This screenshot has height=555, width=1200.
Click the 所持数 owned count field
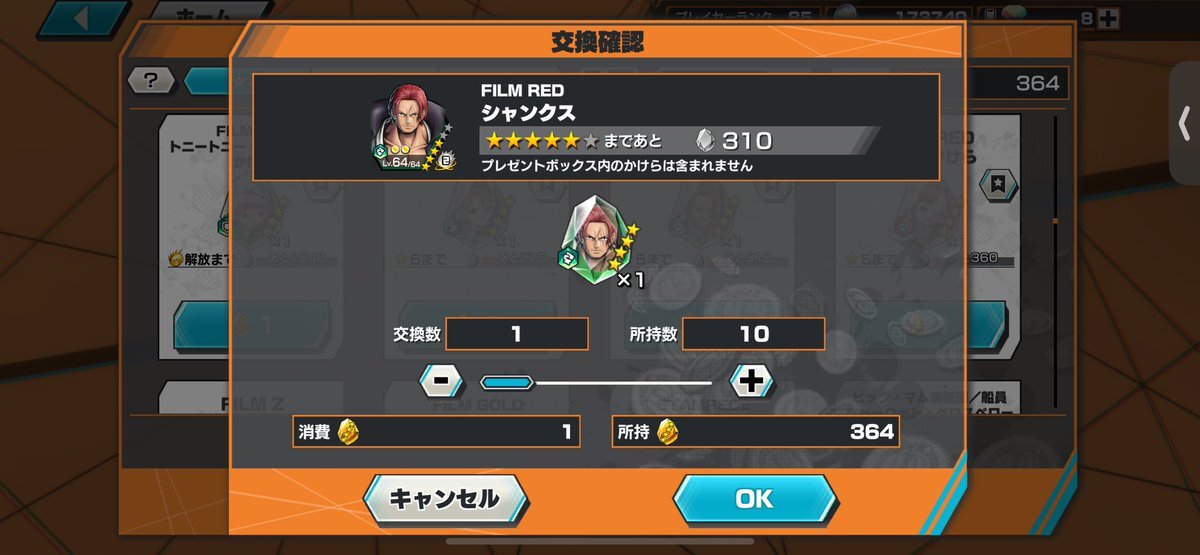click(x=753, y=334)
